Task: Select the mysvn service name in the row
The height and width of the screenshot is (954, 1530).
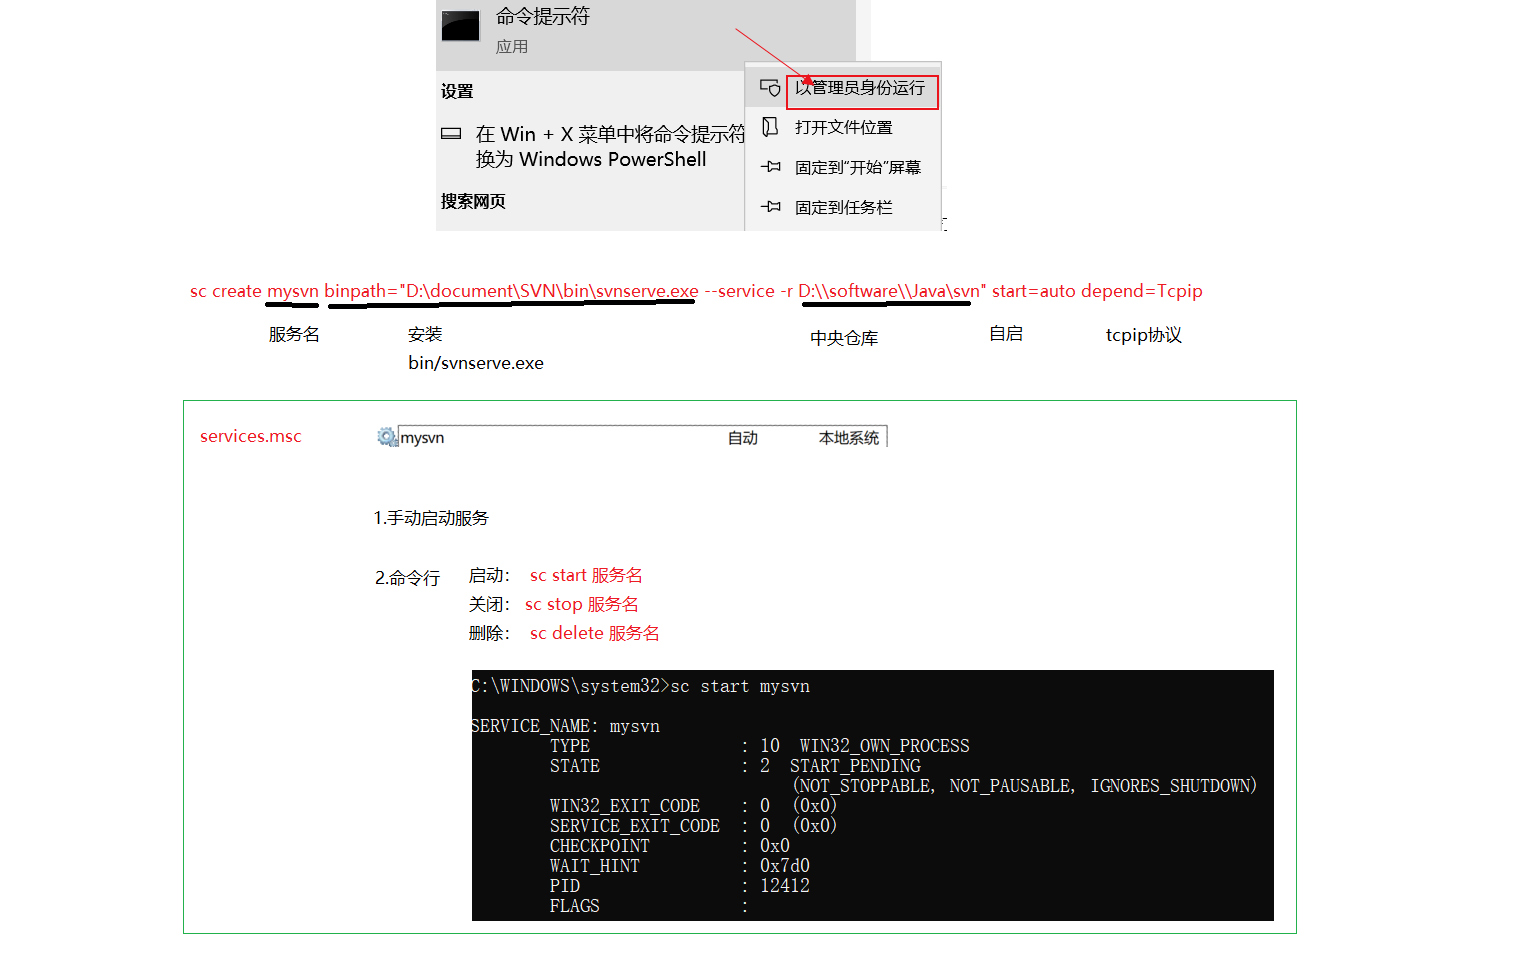Action: pos(423,438)
